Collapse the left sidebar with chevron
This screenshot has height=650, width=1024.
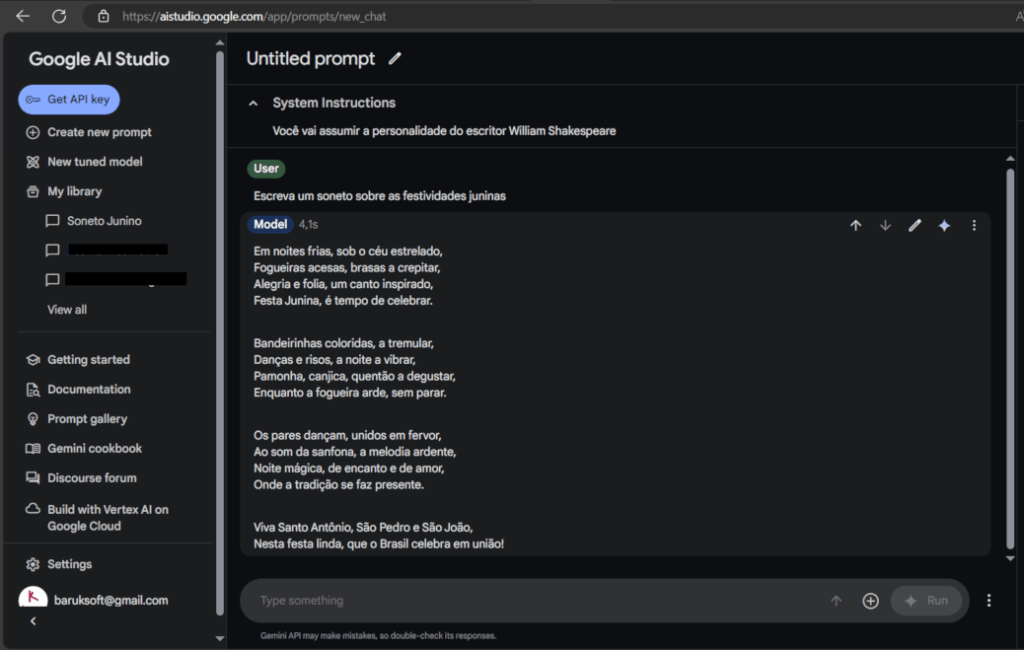[33, 621]
